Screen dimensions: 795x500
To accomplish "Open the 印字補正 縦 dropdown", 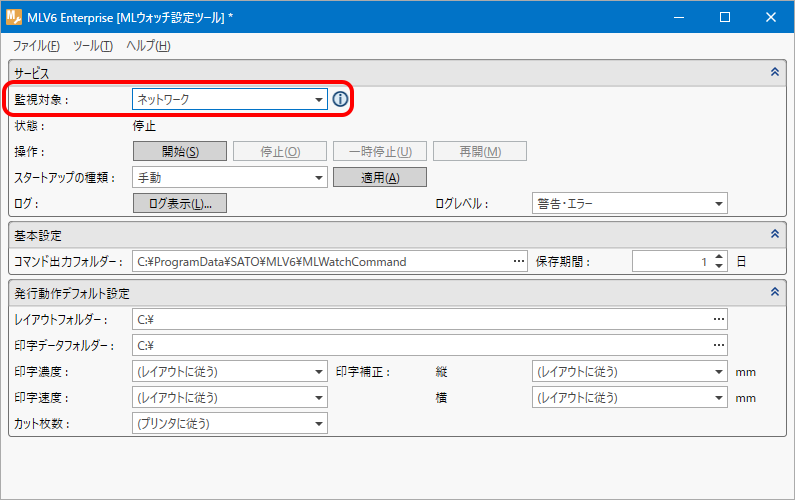I will pos(630,372).
